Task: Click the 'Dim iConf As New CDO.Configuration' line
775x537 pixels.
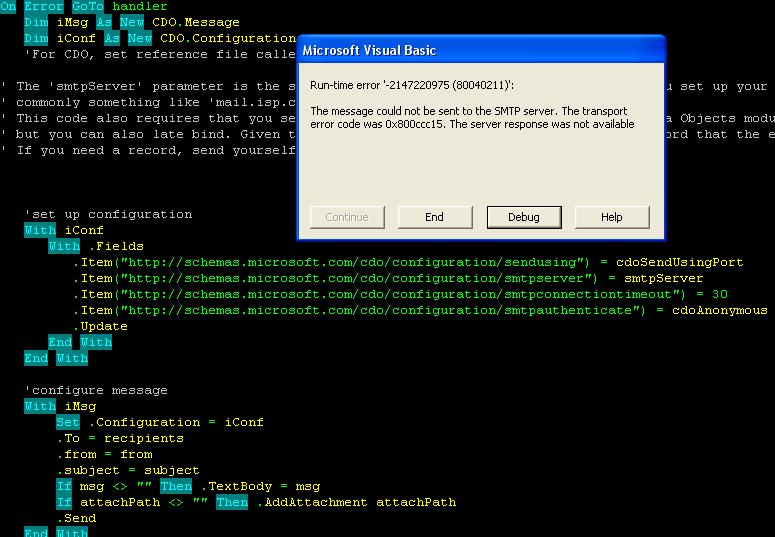Action: coord(160,38)
